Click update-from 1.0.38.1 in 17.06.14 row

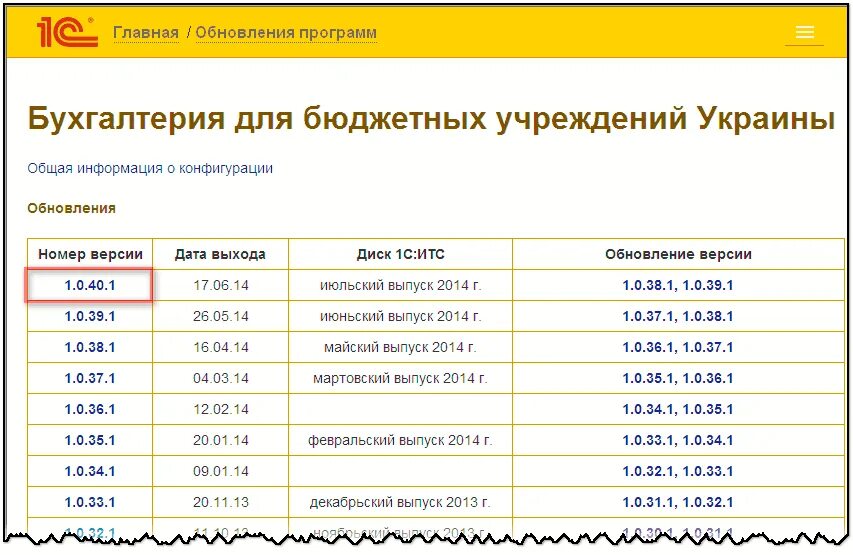coord(647,285)
